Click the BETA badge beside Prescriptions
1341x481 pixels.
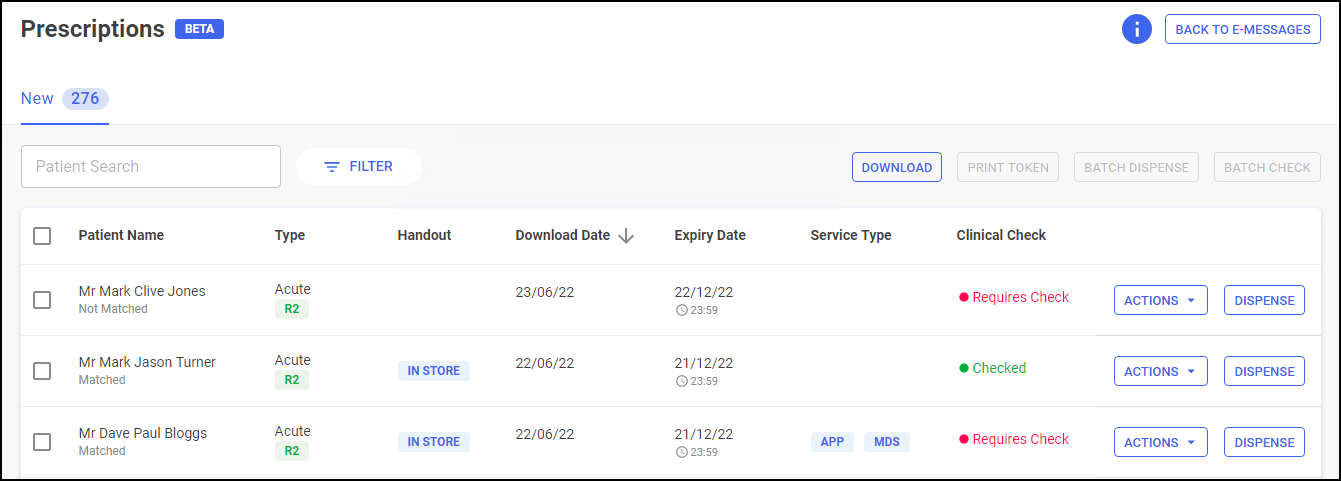(x=199, y=29)
